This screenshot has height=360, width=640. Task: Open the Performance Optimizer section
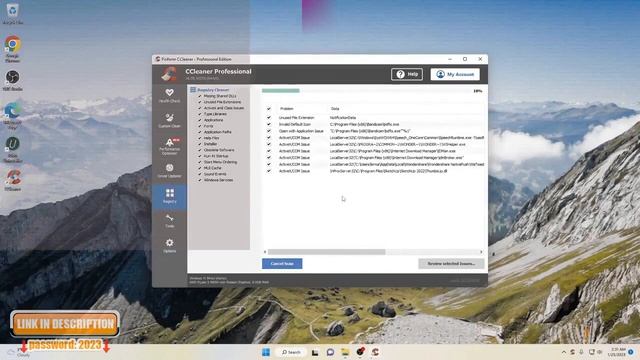[x=169, y=146]
